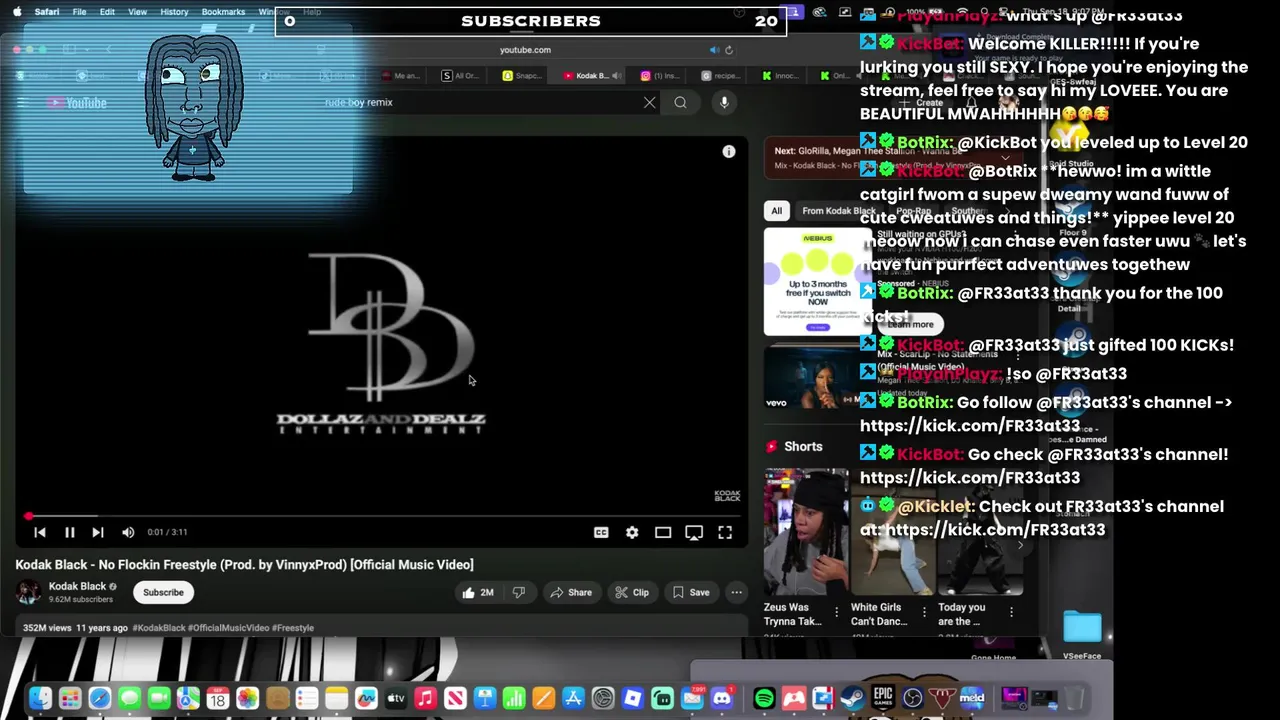The image size is (1280, 720).
Task: Cast video with AirPlay icon
Action: click(x=694, y=533)
